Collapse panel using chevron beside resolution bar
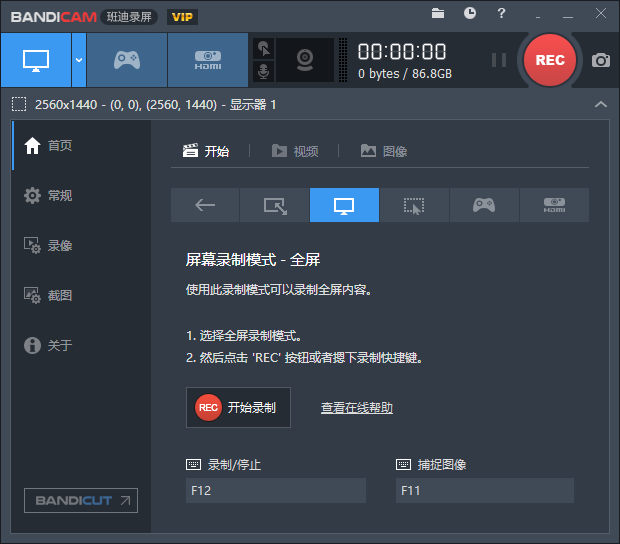Screen dimensions: 620x544 point(601,104)
